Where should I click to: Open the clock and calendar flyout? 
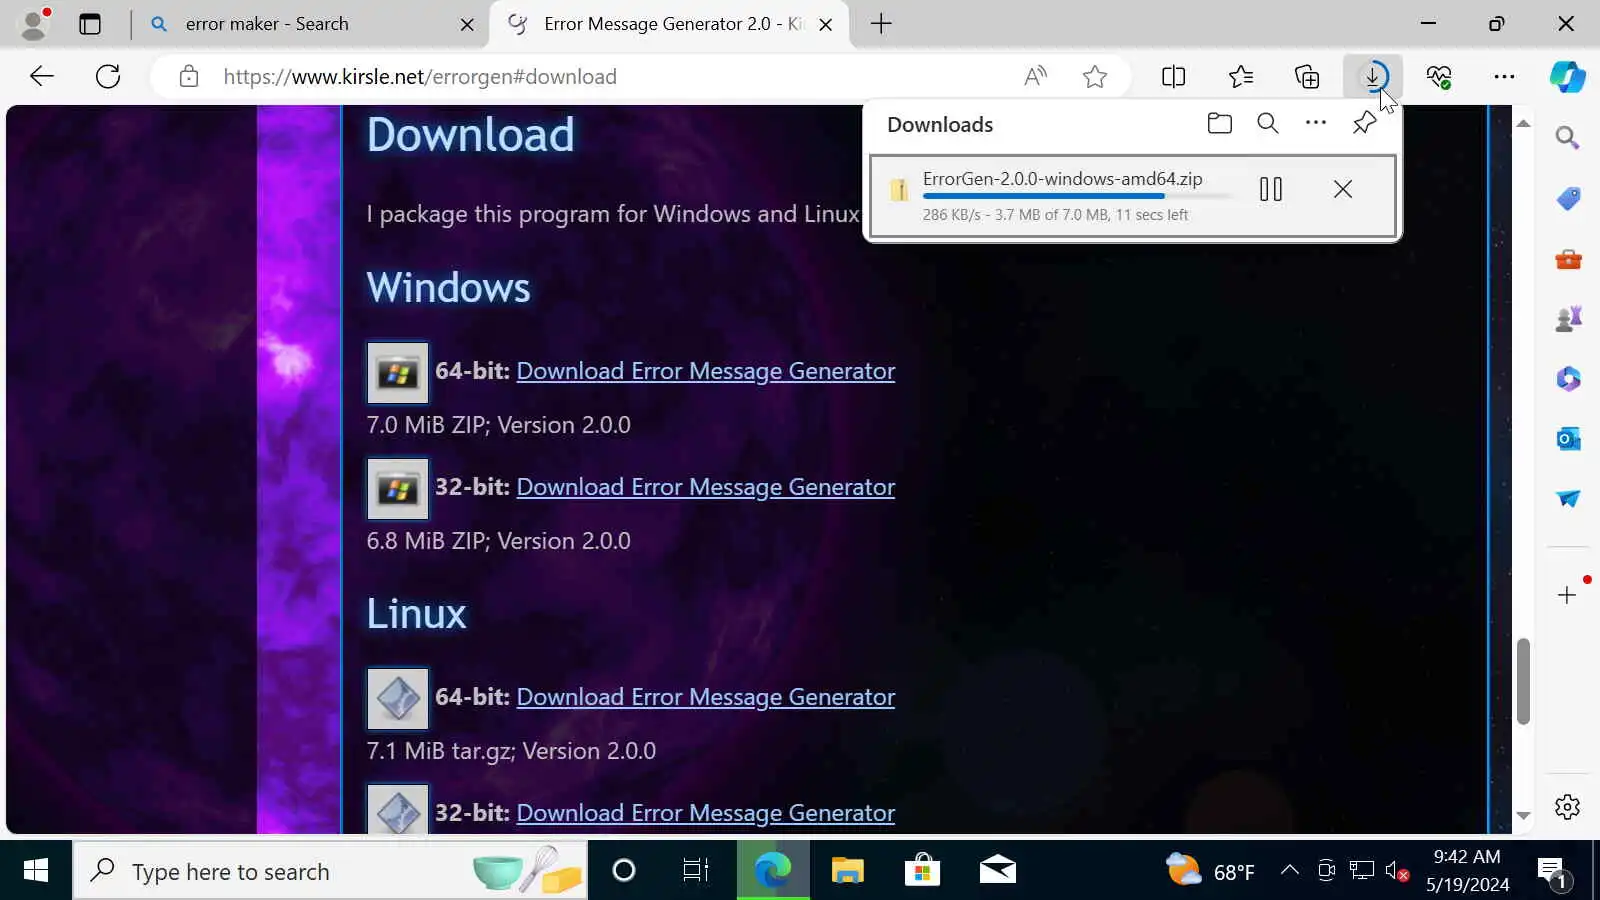(1467, 871)
